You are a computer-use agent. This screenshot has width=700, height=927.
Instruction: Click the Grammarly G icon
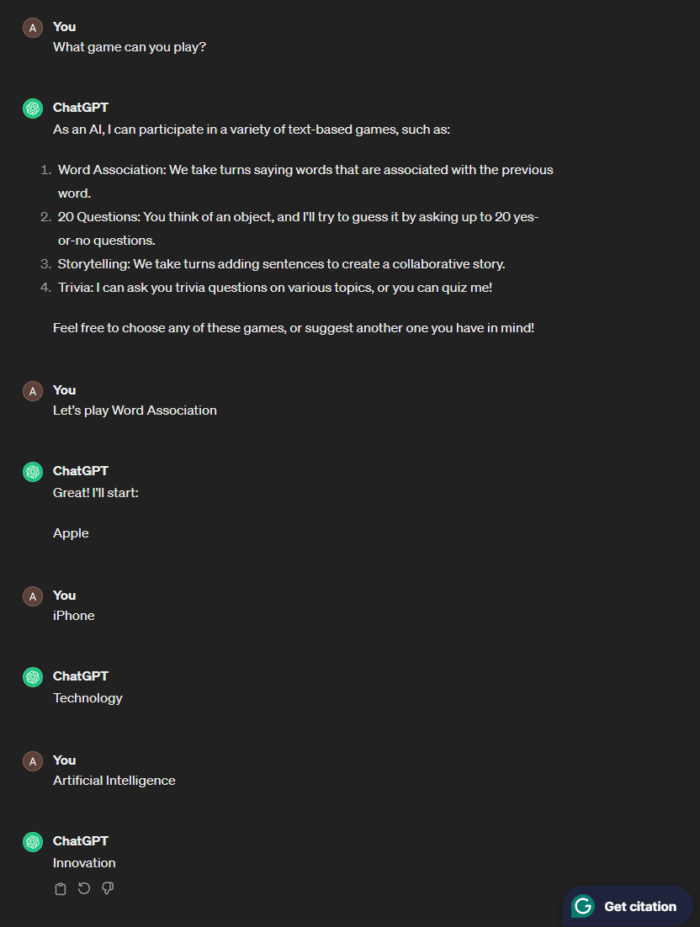(582, 906)
